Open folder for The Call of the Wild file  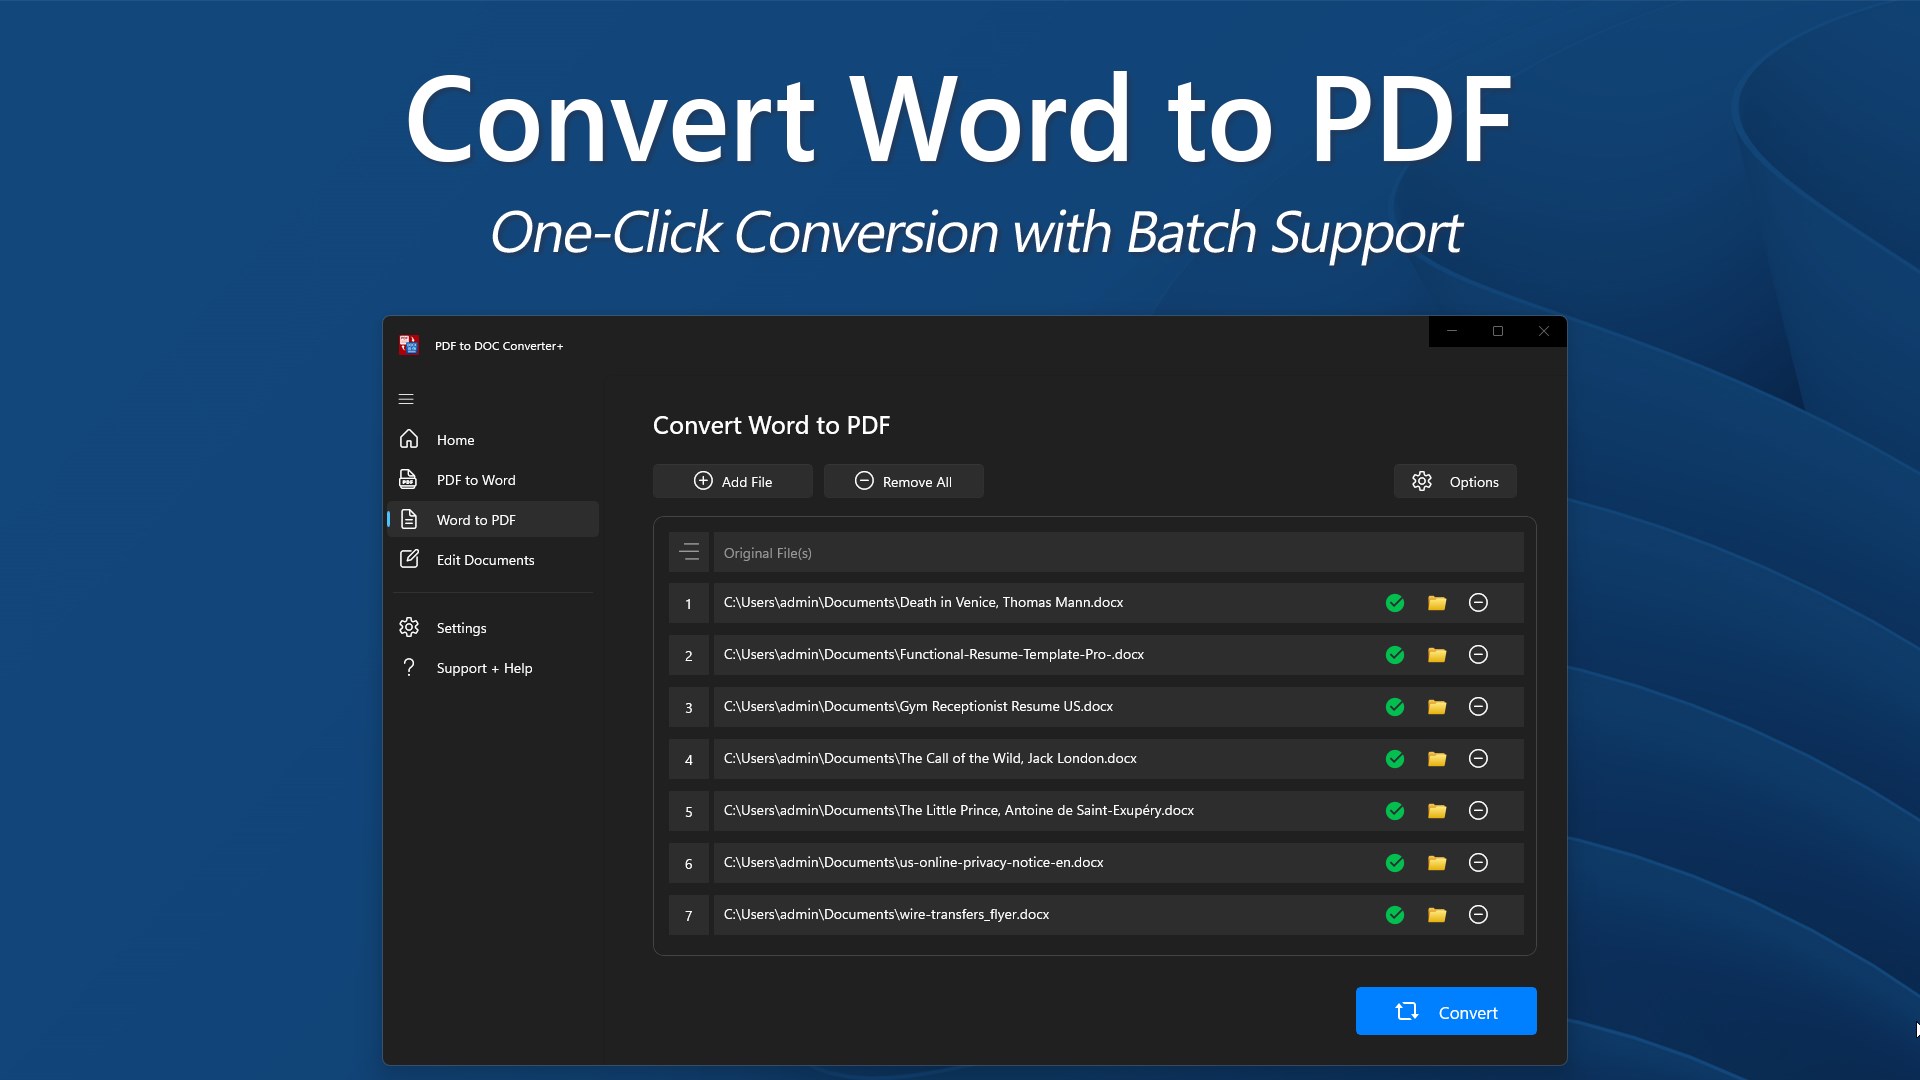pyautogui.click(x=1437, y=759)
